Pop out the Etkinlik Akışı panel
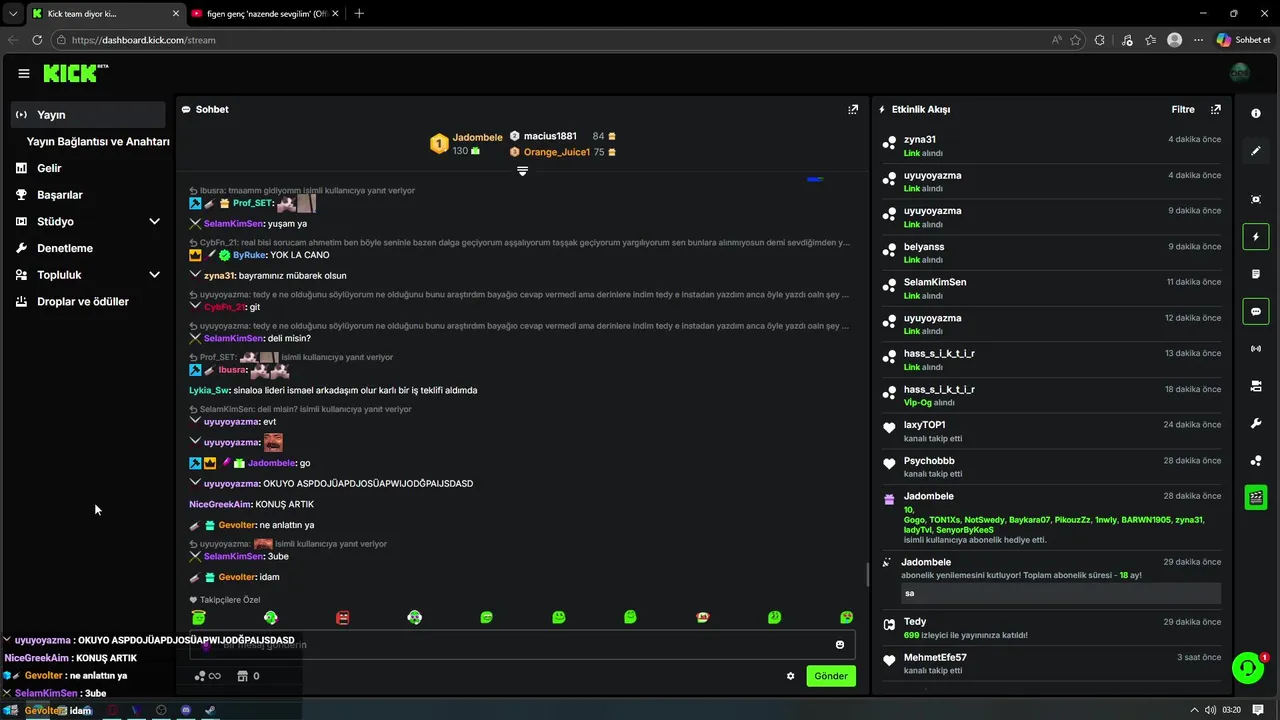Screen dimensions: 1280x720 click(x=1216, y=109)
